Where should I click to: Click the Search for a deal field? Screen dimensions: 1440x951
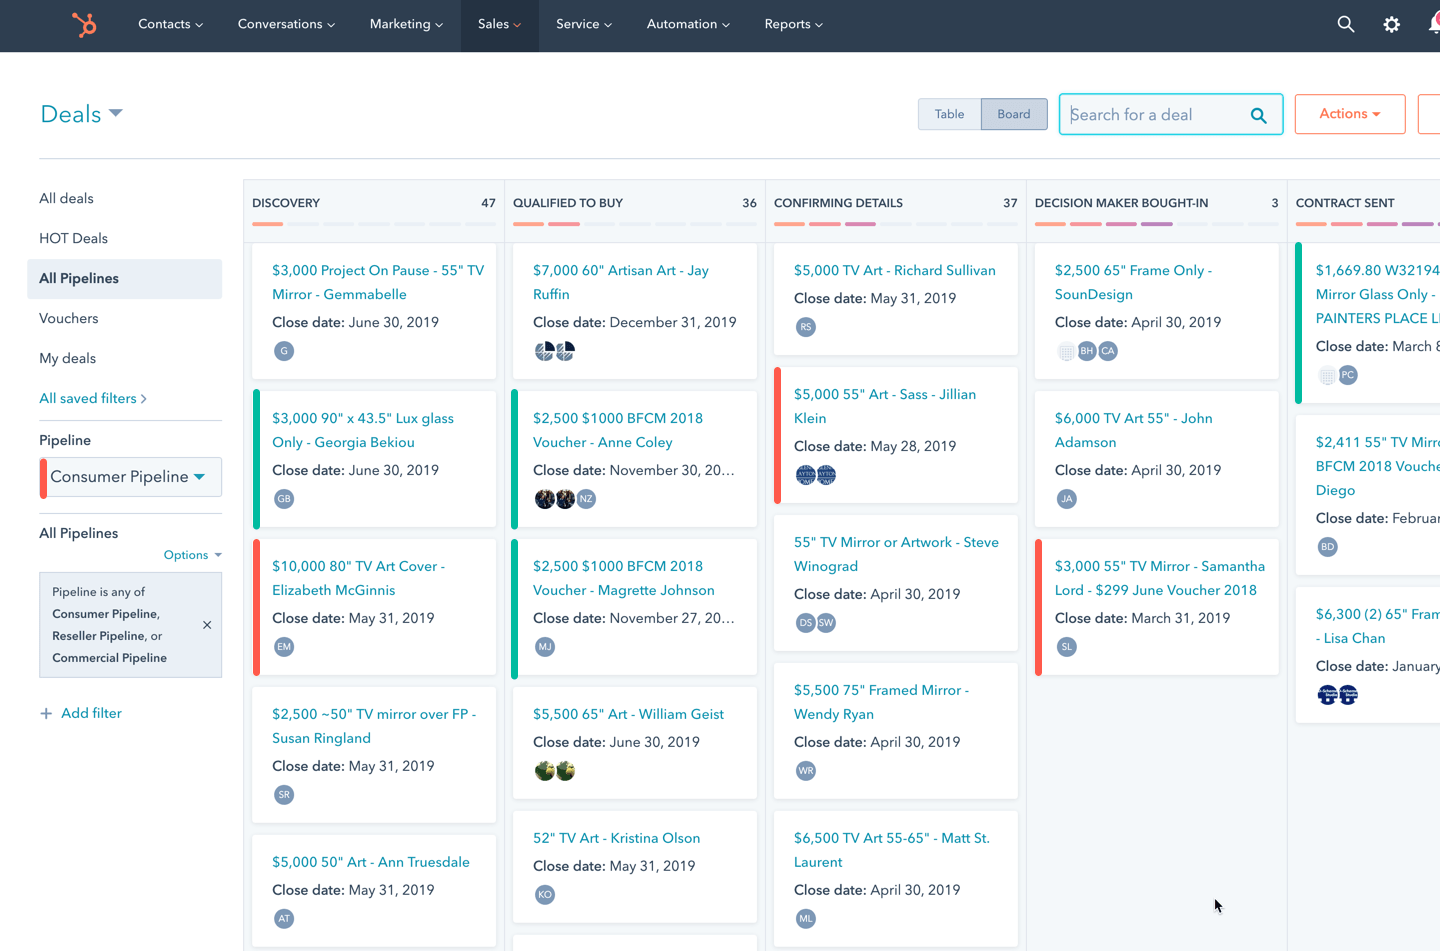click(1150, 114)
